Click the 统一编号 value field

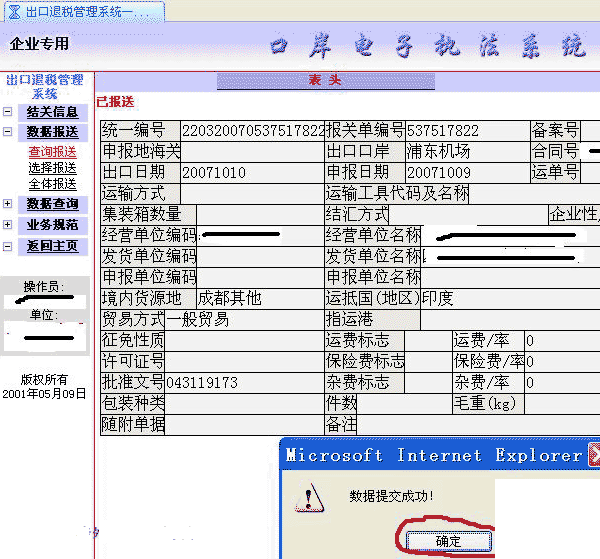click(x=253, y=131)
